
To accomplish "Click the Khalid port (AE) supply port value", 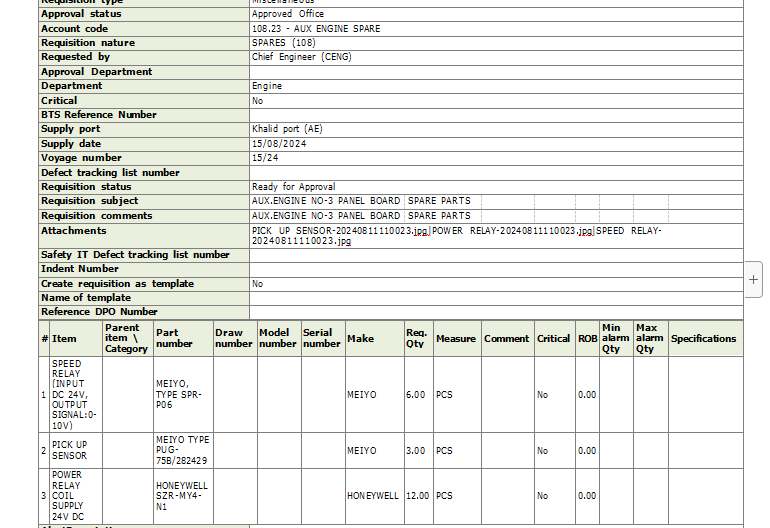I will coord(287,129).
